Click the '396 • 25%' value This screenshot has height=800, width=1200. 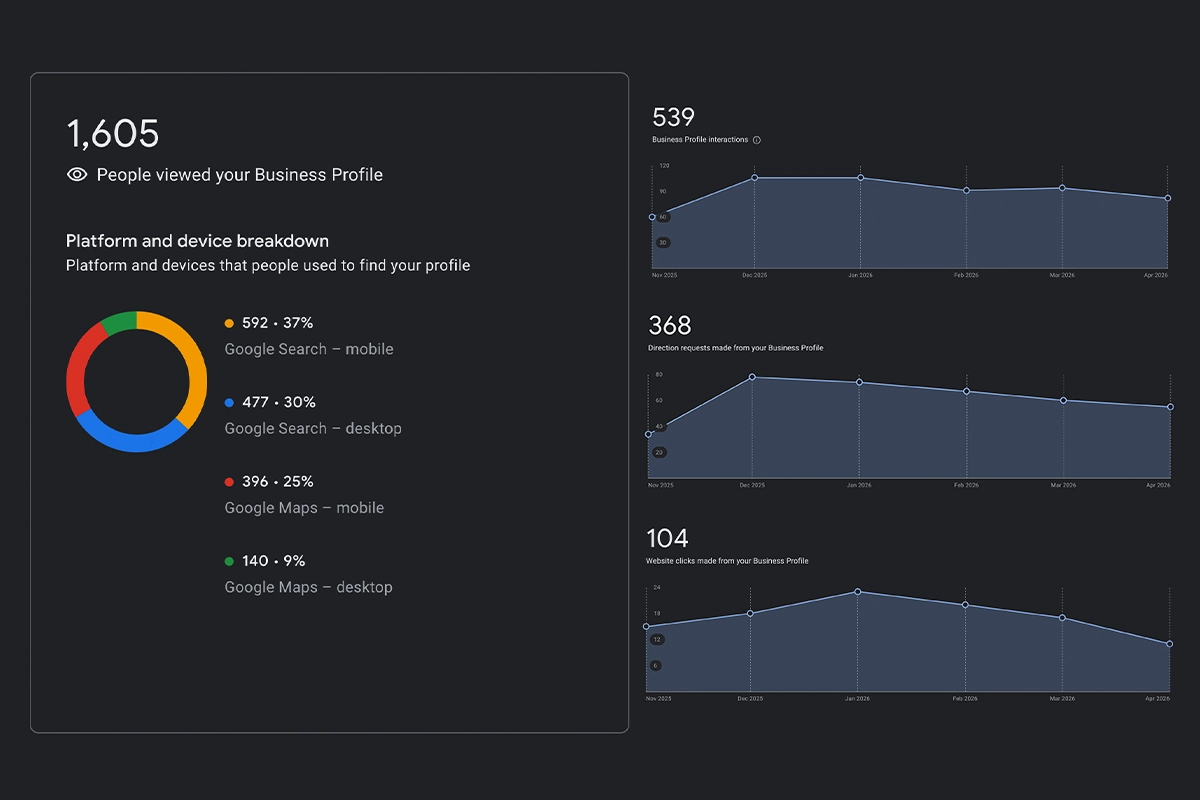(278, 482)
